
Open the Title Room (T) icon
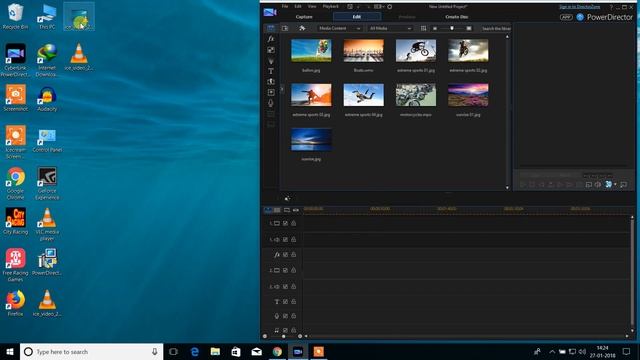coord(271,71)
